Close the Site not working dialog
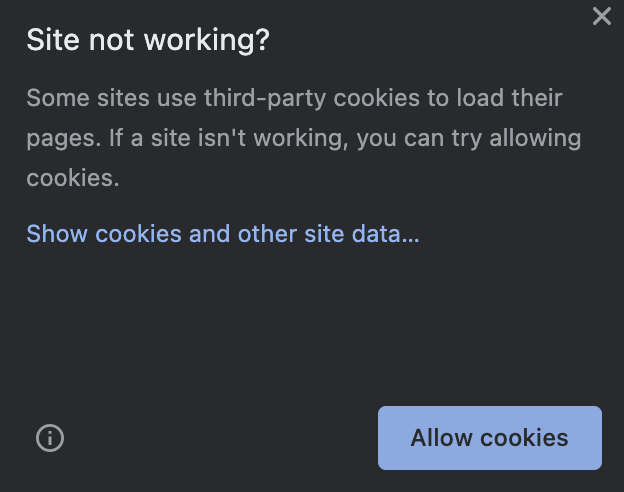Viewport: 624px width, 492px height. pos(601,16)
